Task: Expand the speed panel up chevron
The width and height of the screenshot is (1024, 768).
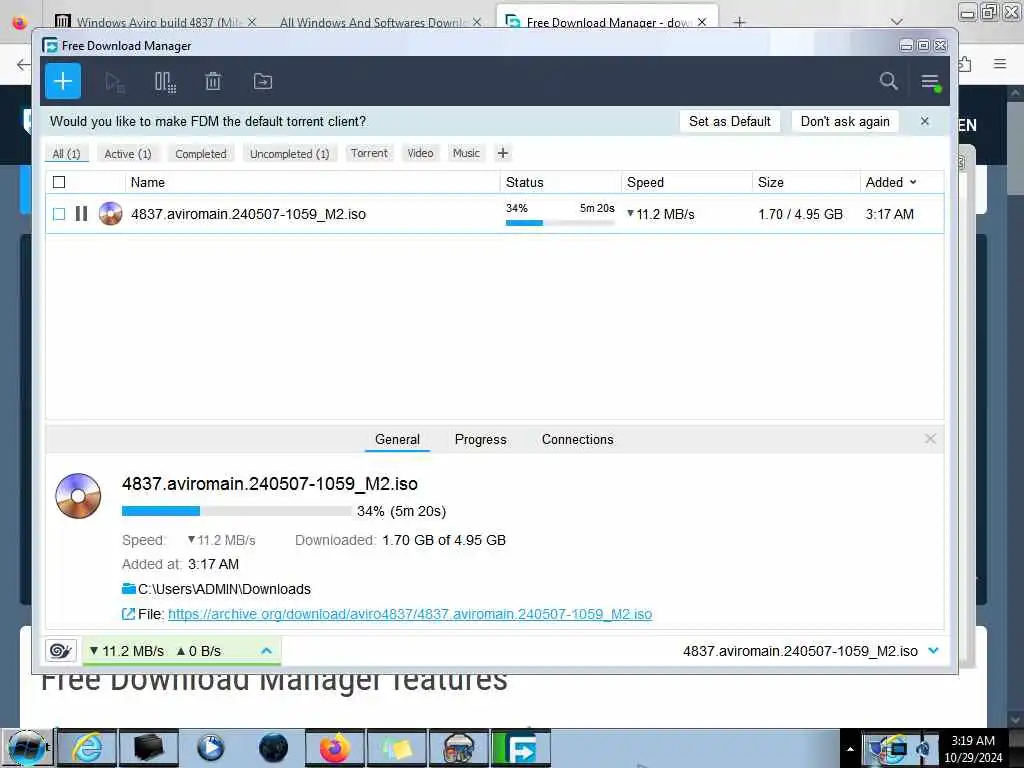Action: [x=266, y=650]
